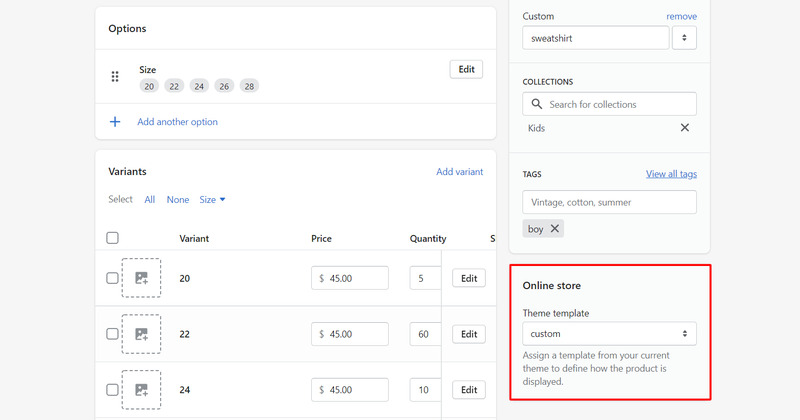Check the box for variant 24

point(112,390)
